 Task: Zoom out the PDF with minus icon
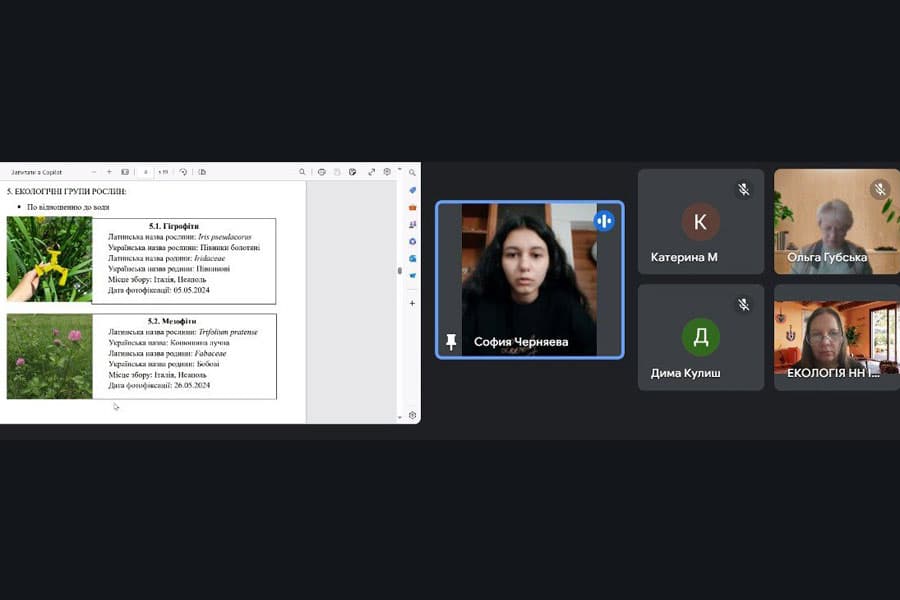coord(94,172)
